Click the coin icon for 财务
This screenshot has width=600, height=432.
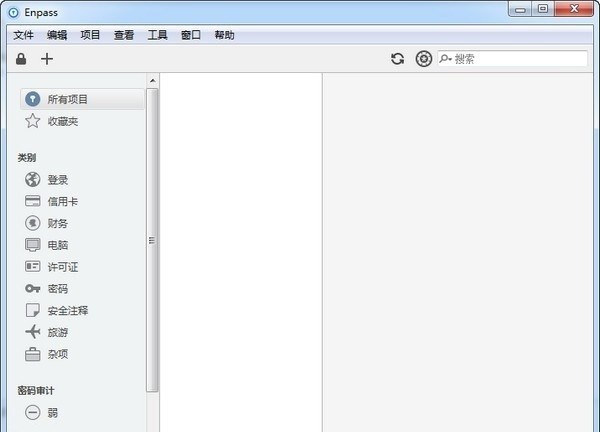click(x=33, y=223)
